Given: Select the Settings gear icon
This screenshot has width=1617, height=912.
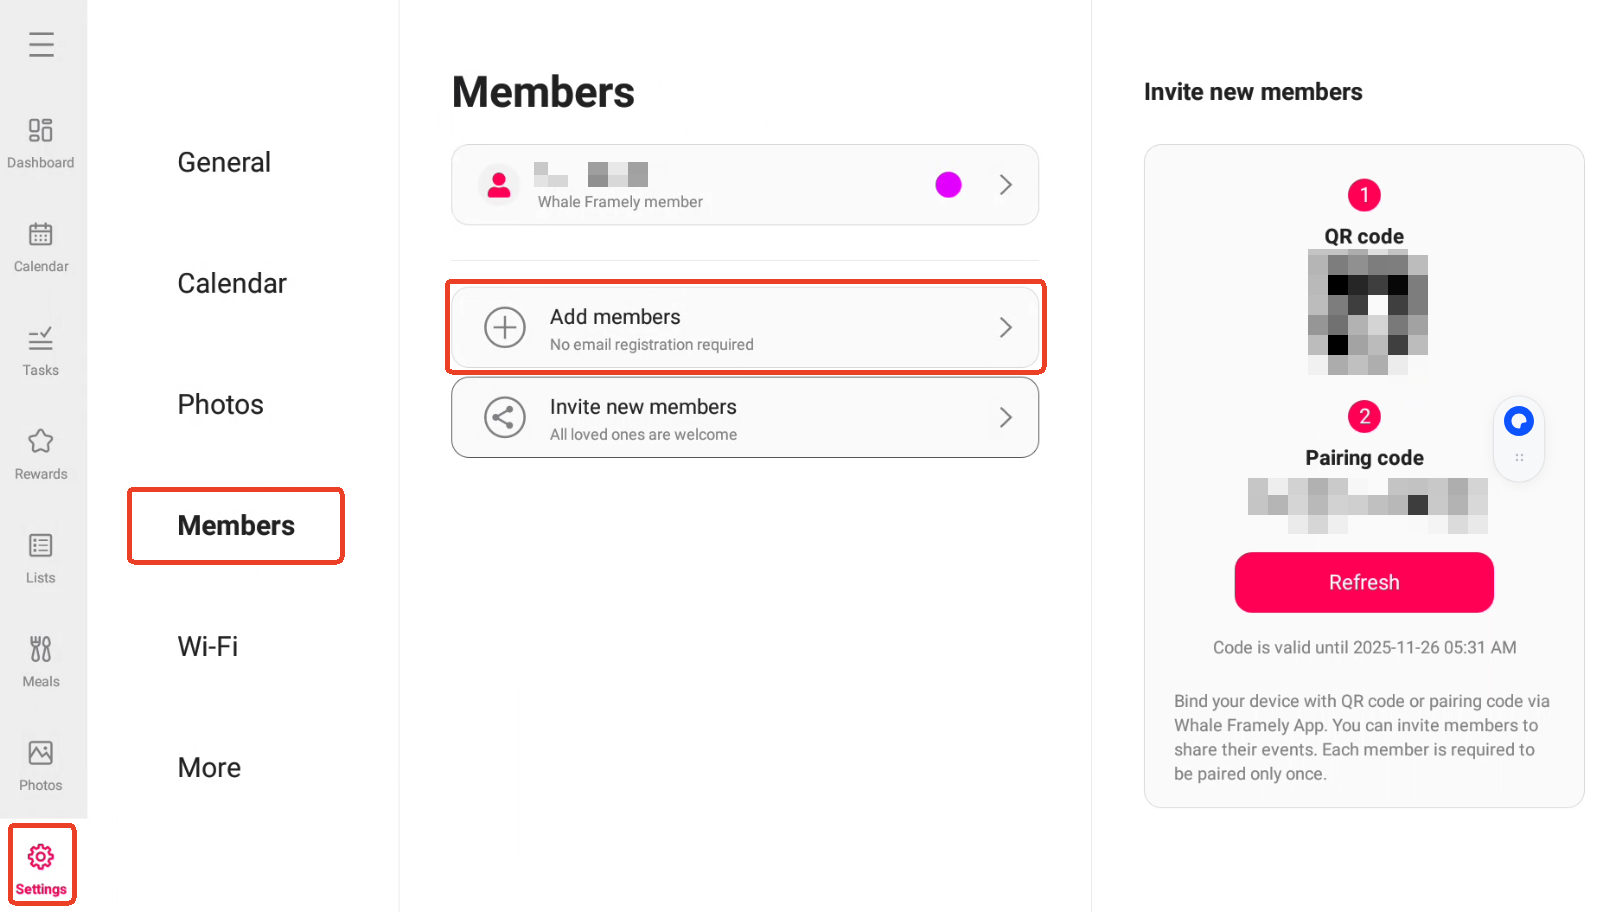Looking at the screenshot, I should pyautogui.click(x=41, y=856).
